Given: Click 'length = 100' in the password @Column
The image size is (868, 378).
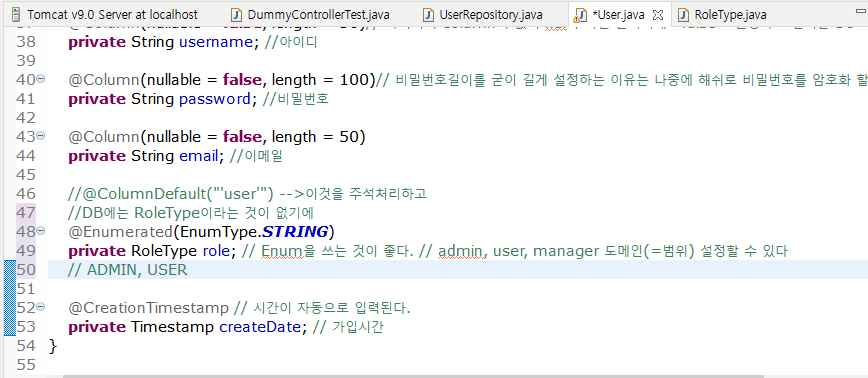Looking at the screenshot, I should pyautogui.click(x=318, y=80).
